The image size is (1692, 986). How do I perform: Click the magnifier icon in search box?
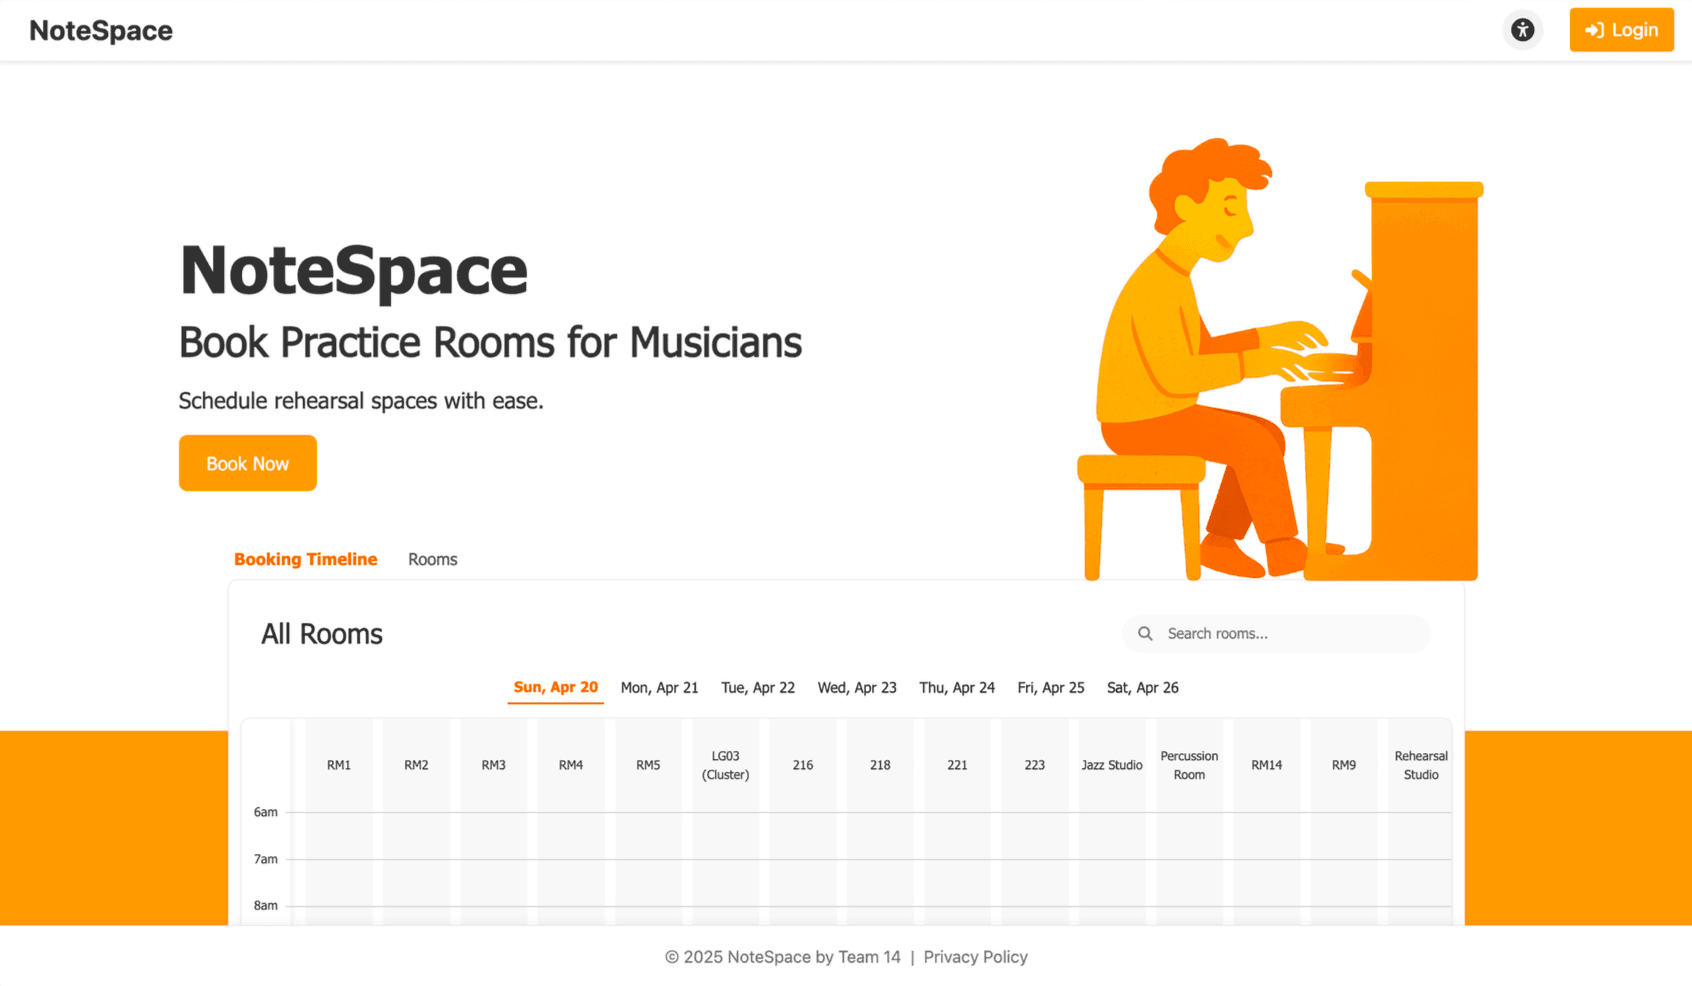tap(1145, 634)
